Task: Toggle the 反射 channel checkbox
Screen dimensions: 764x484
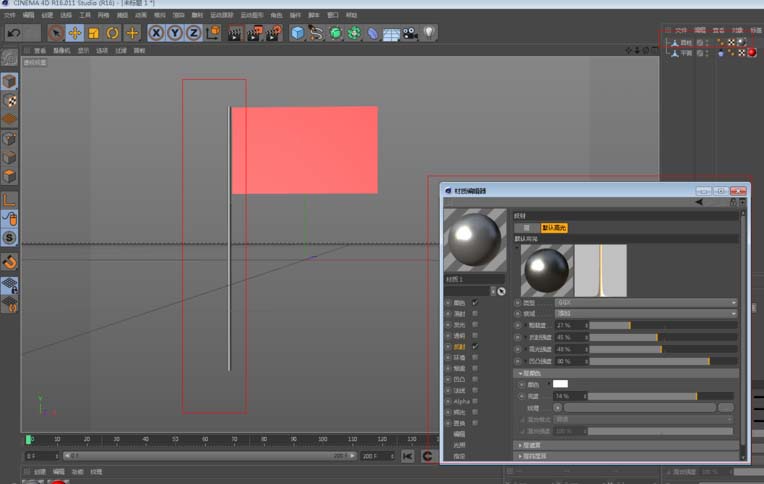Action: [x=475, y=346]
